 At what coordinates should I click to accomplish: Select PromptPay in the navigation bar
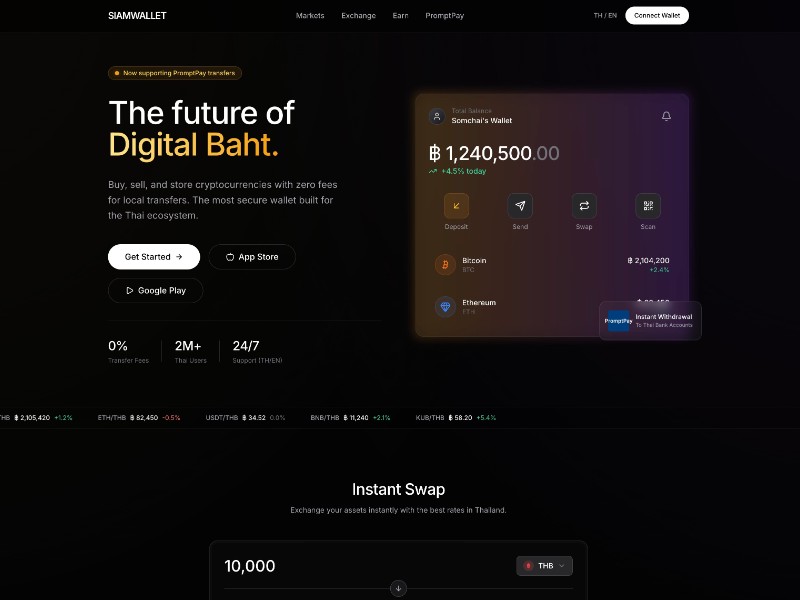point(444,16)
